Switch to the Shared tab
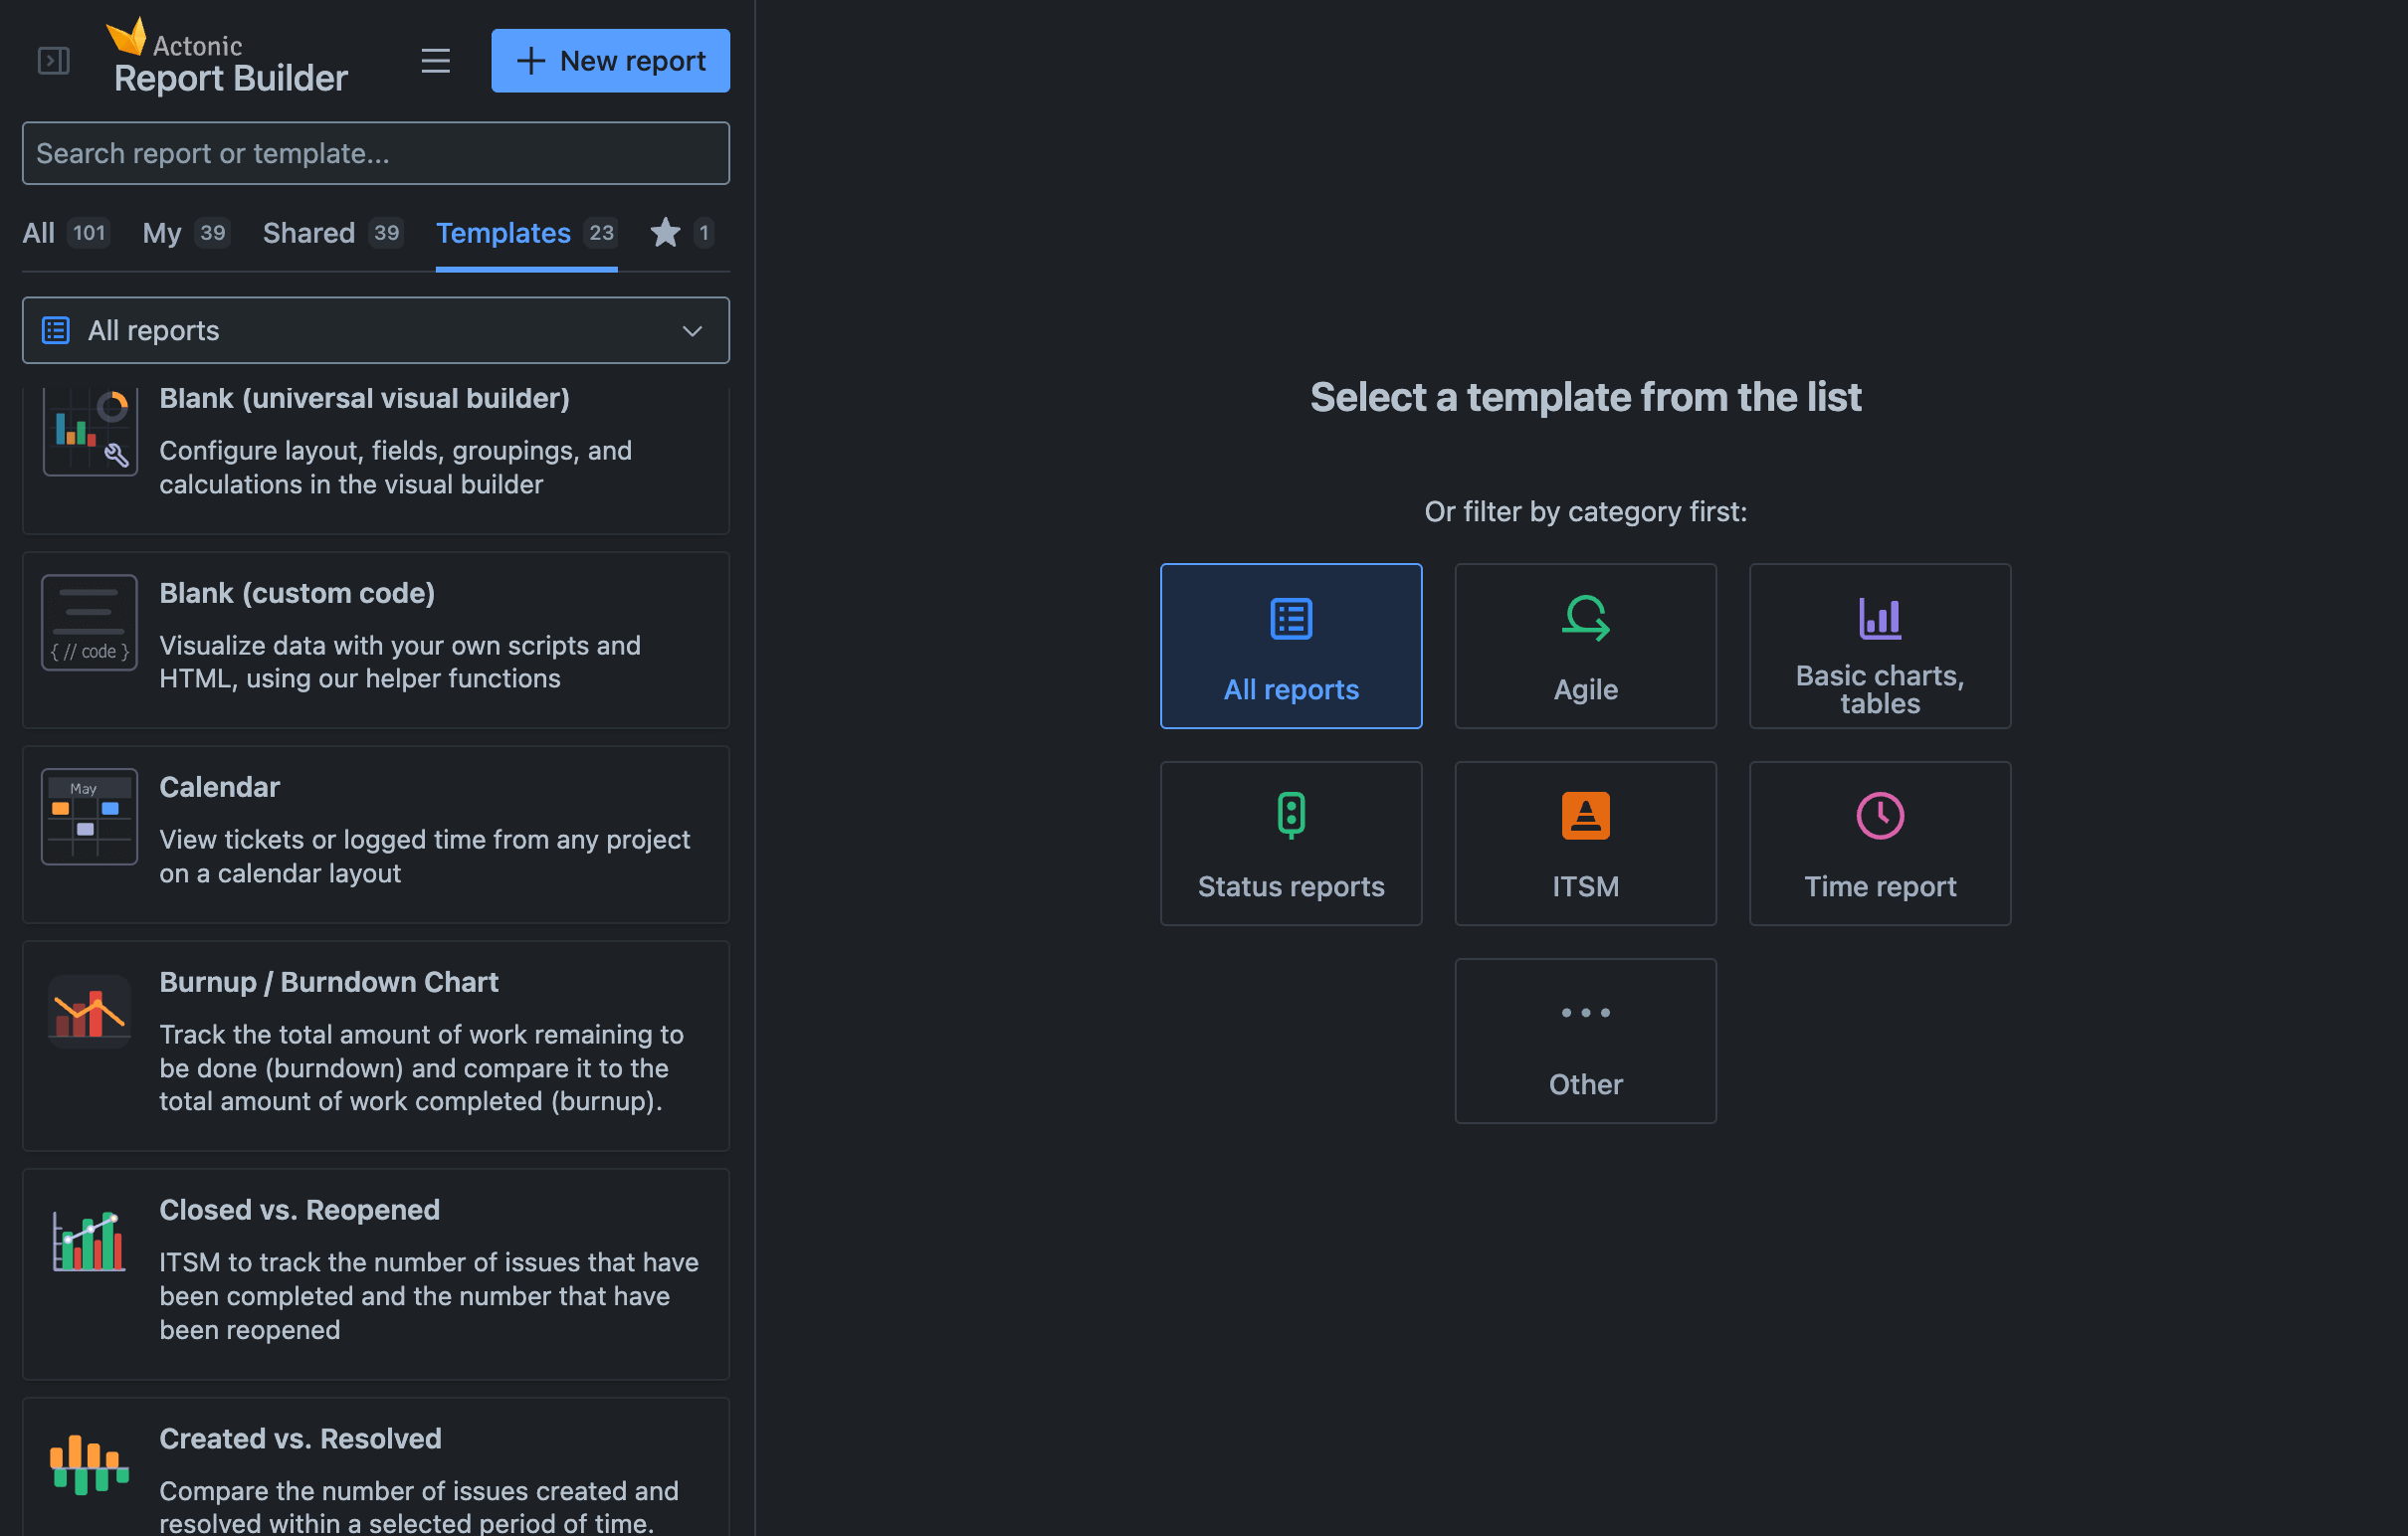The height and width of the screenshot is (1536, 2408). pyautogui.click(x=308, y=233)
